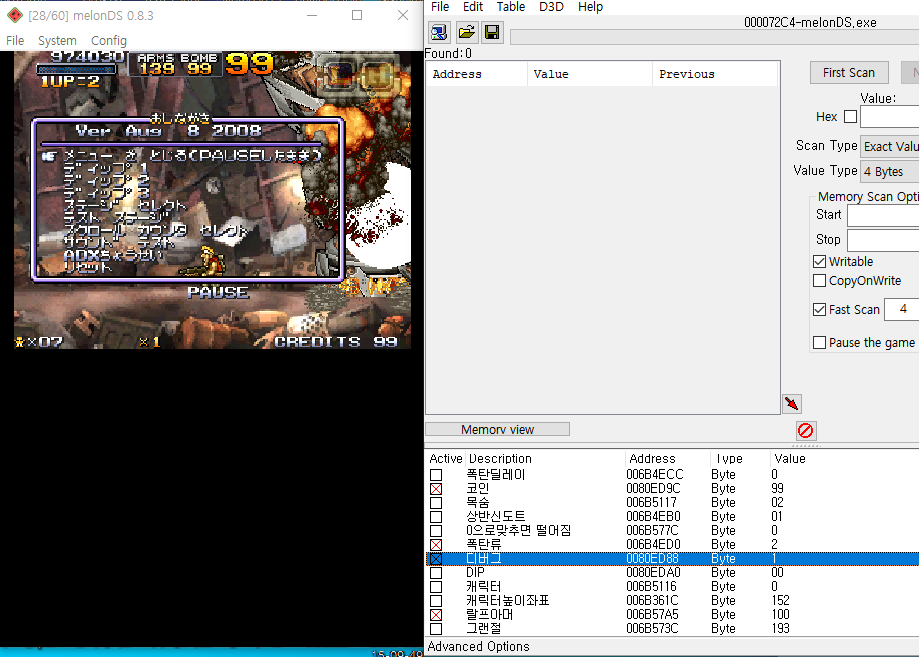Click address 0080ED9C cell
The height and width of the screenshot is (657, 919).
click(x=653, y=488)
